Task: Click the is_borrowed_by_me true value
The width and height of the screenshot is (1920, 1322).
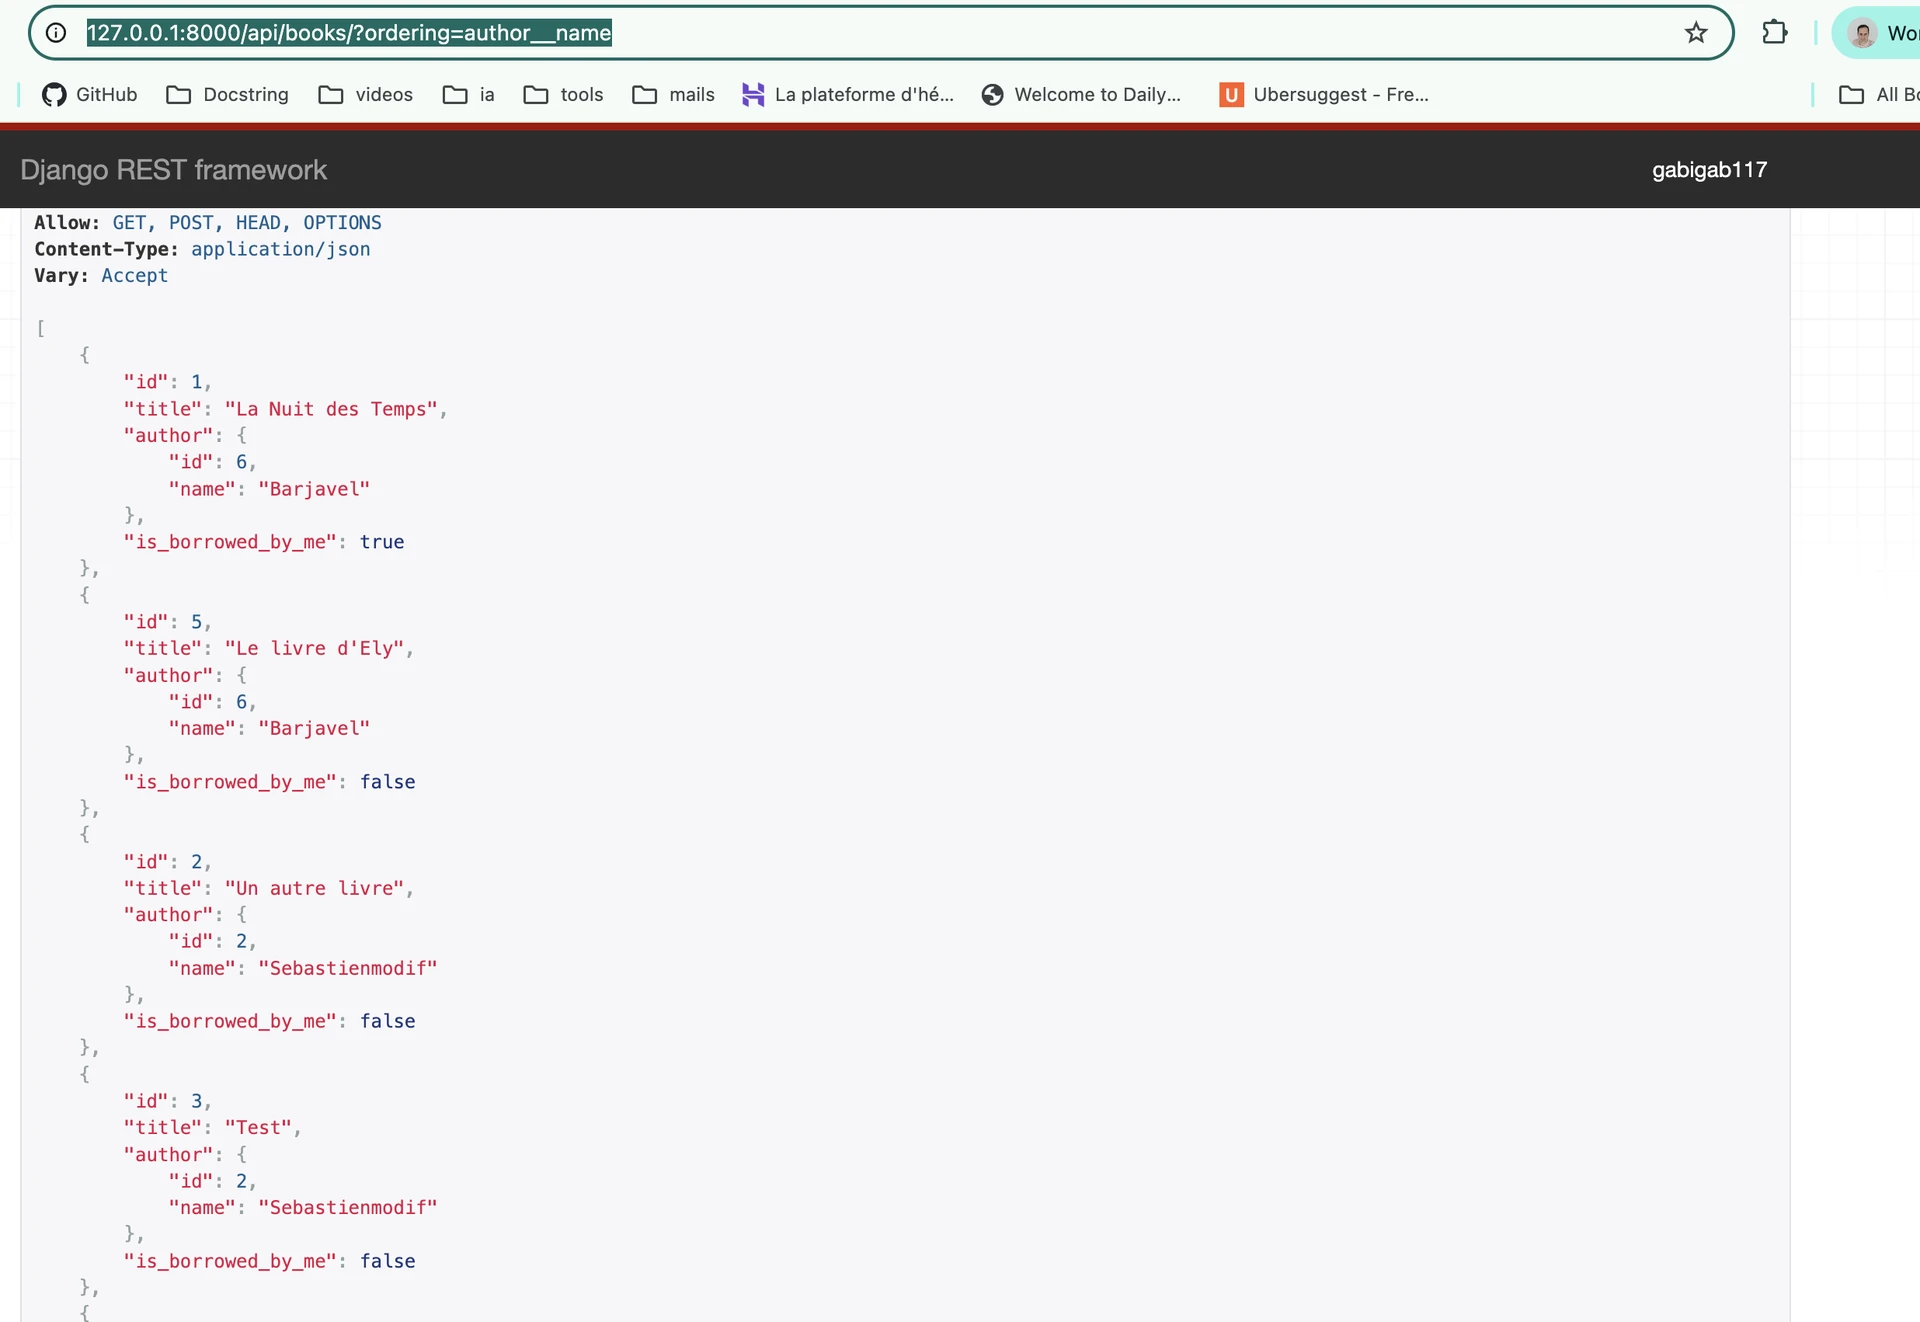Action: (382, 542)
